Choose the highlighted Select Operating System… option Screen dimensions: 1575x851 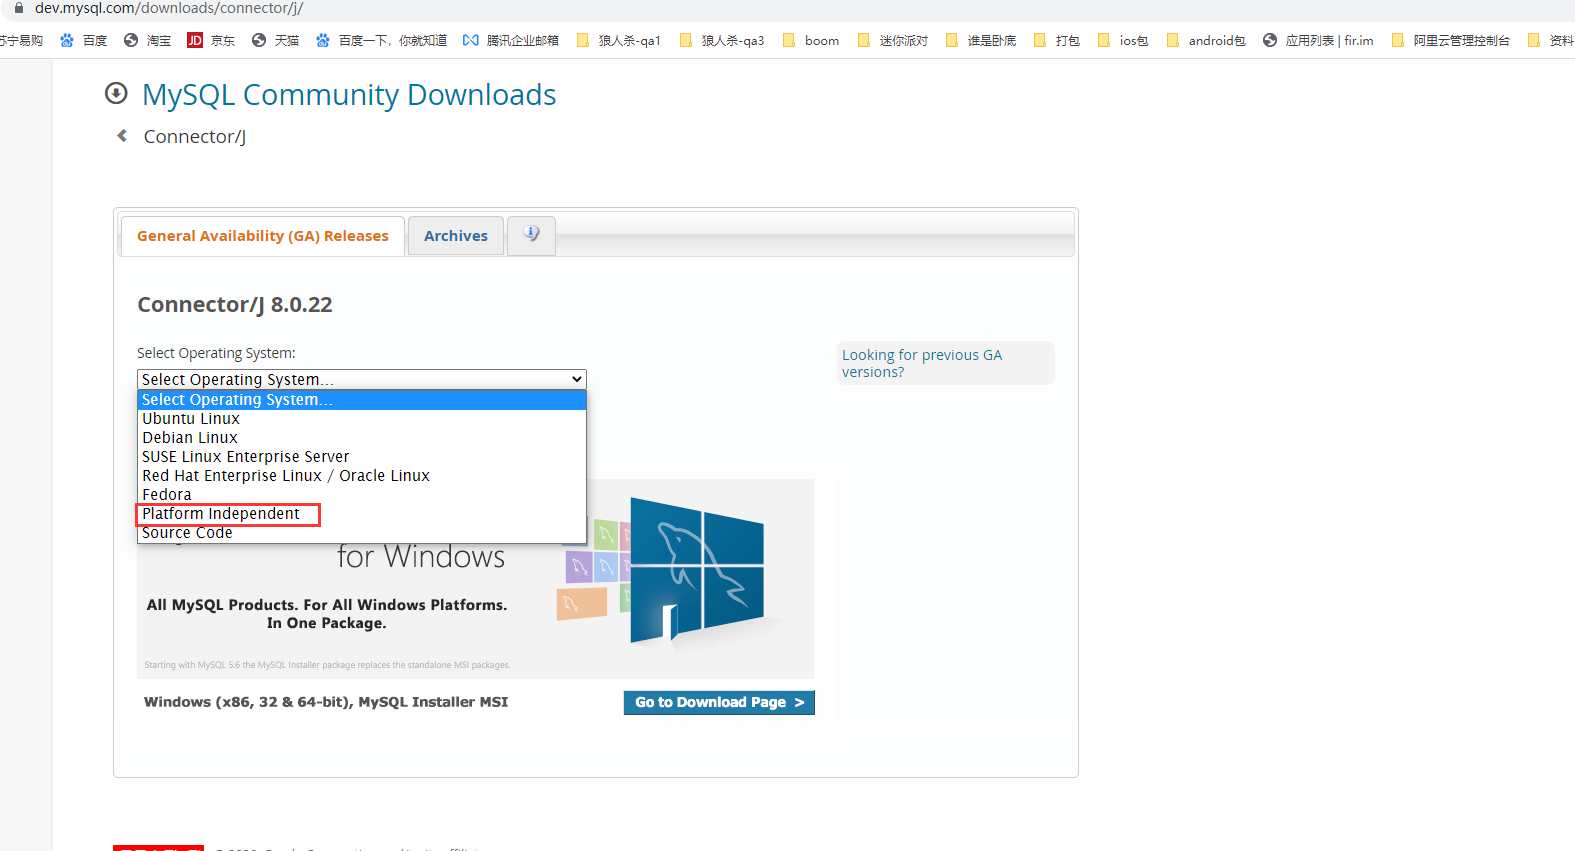pos(361,400)
